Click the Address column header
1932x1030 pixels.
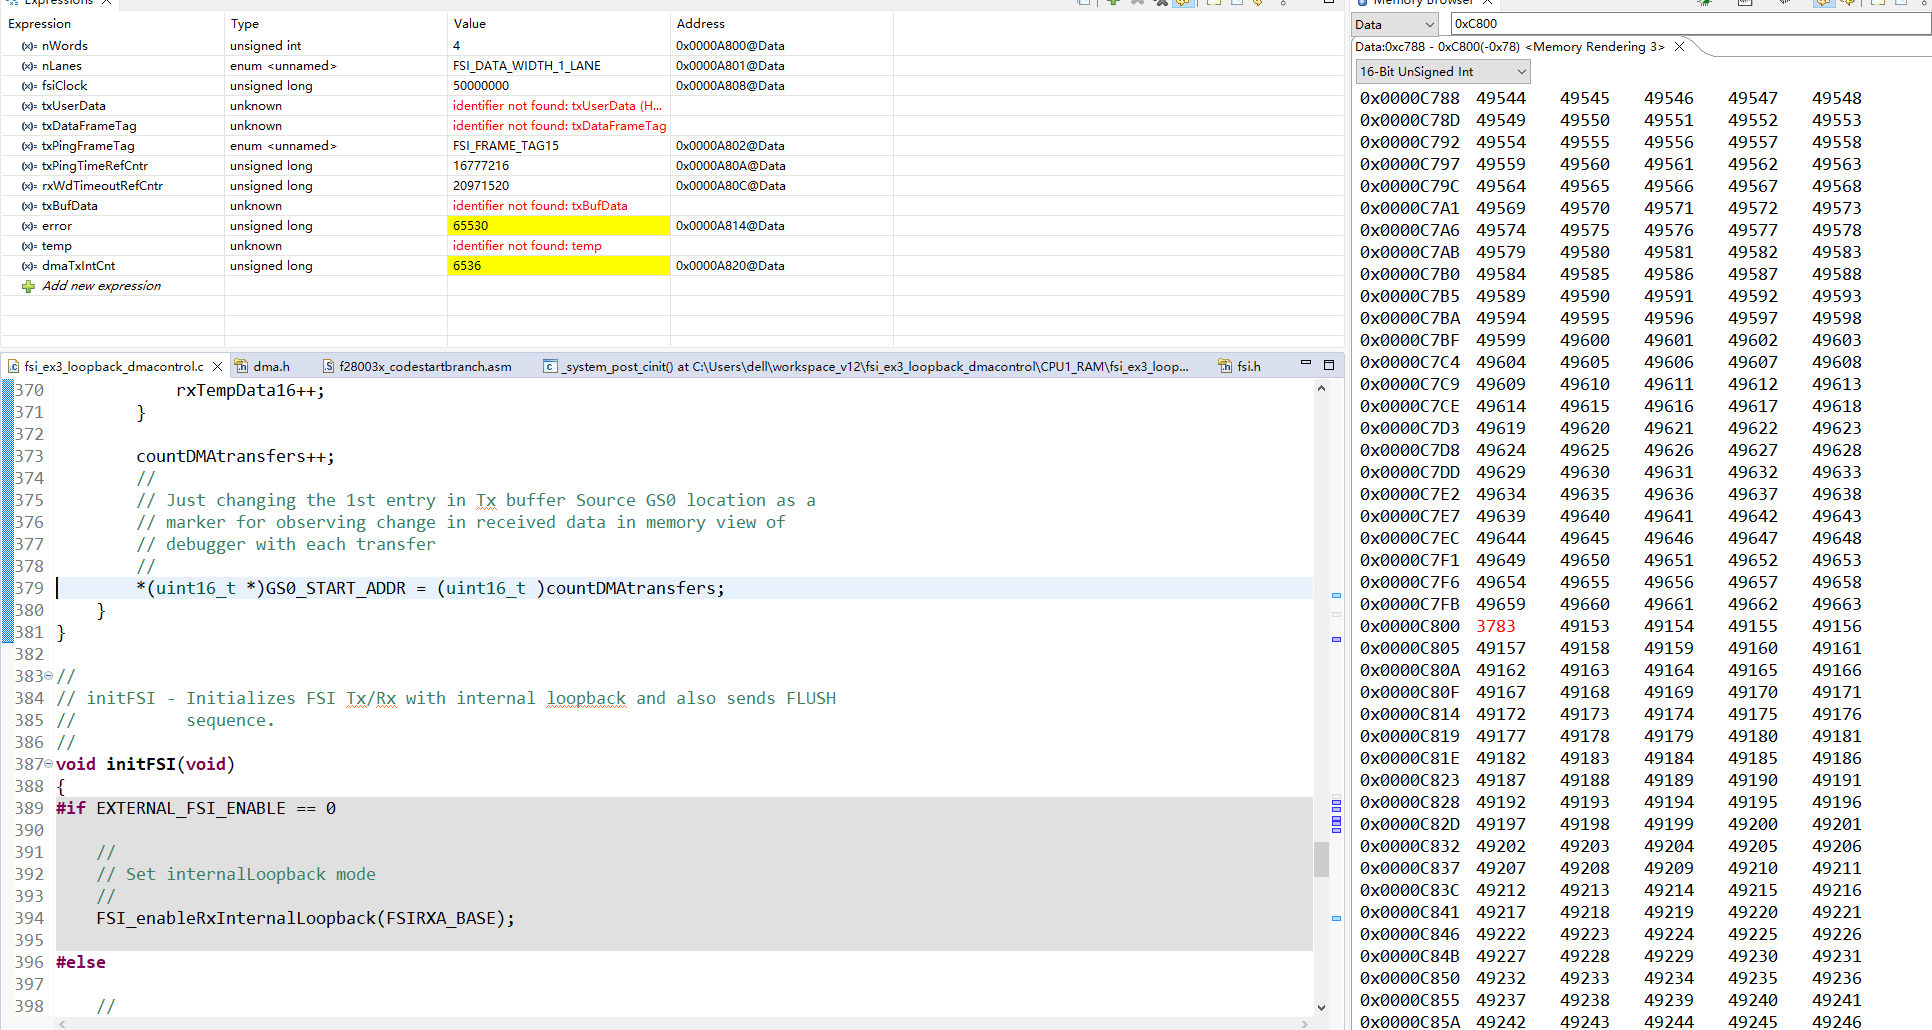tap(701, 24)
